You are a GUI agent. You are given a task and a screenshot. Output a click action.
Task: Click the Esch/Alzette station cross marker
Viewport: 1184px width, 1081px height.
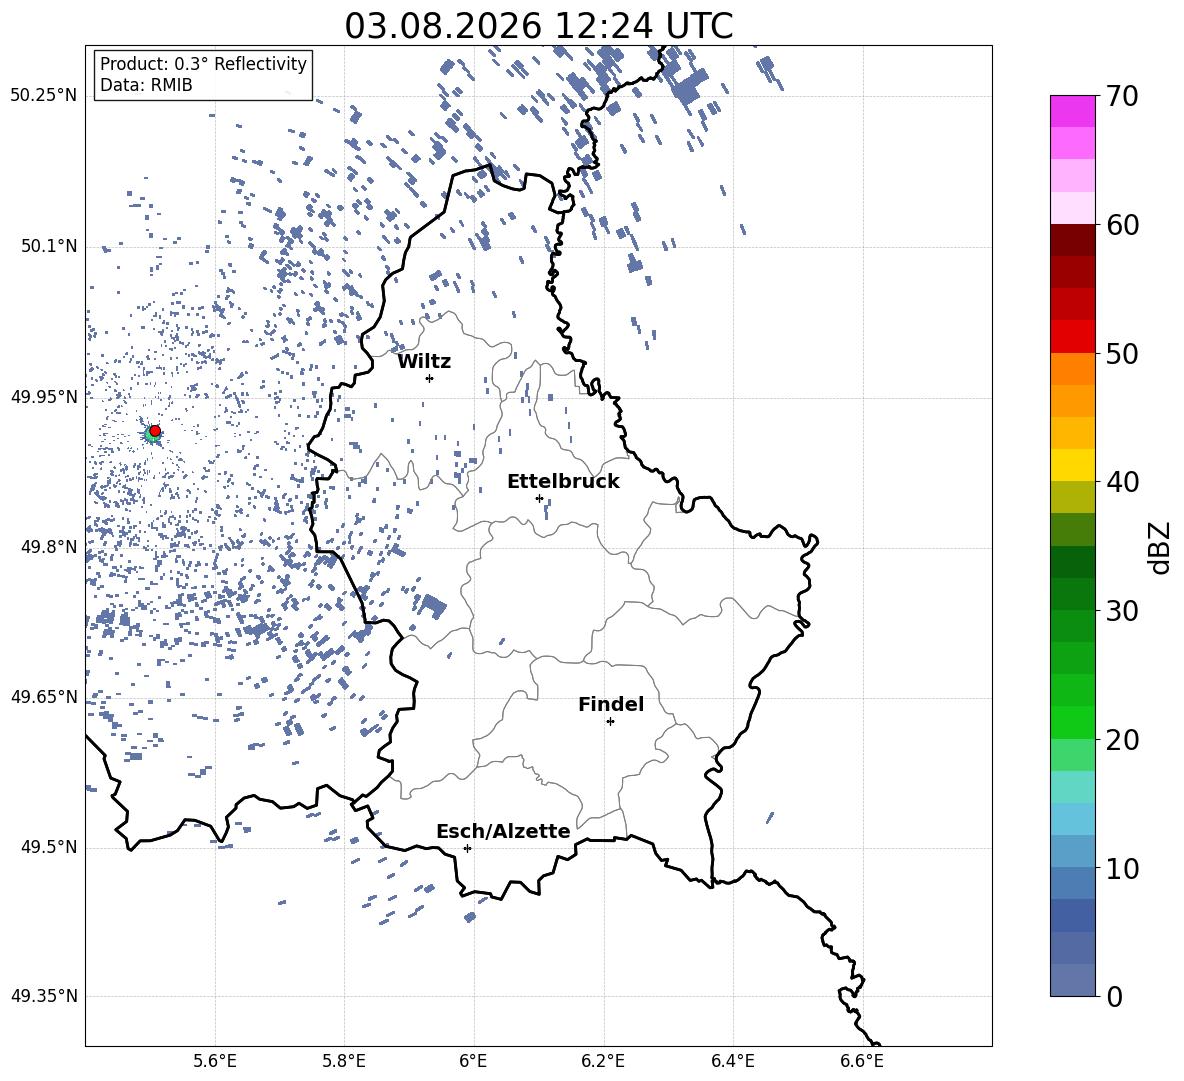[x=467, y=848]
